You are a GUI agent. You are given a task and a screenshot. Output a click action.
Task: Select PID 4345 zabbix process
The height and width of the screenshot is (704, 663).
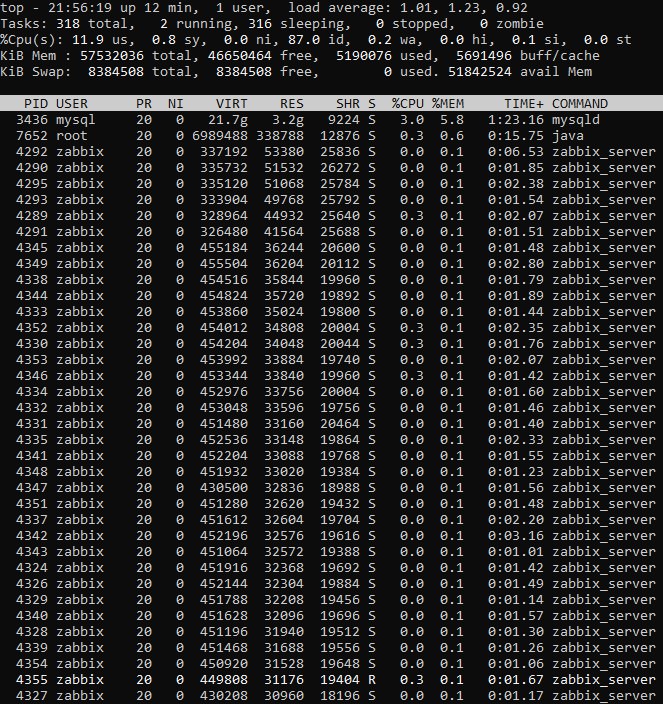click(31, 248)
